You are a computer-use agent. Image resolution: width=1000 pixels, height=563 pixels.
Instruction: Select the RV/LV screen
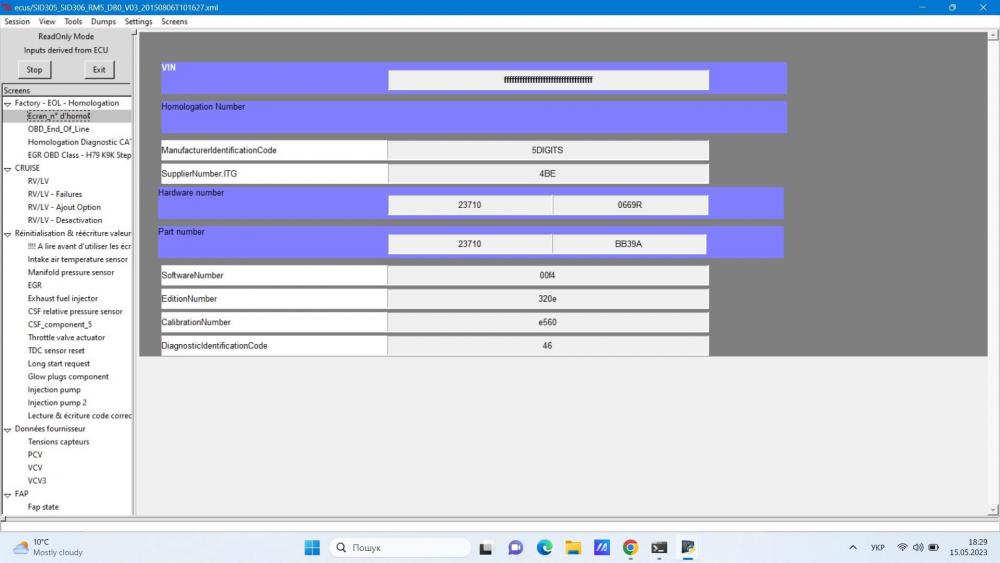click(38, 181)
